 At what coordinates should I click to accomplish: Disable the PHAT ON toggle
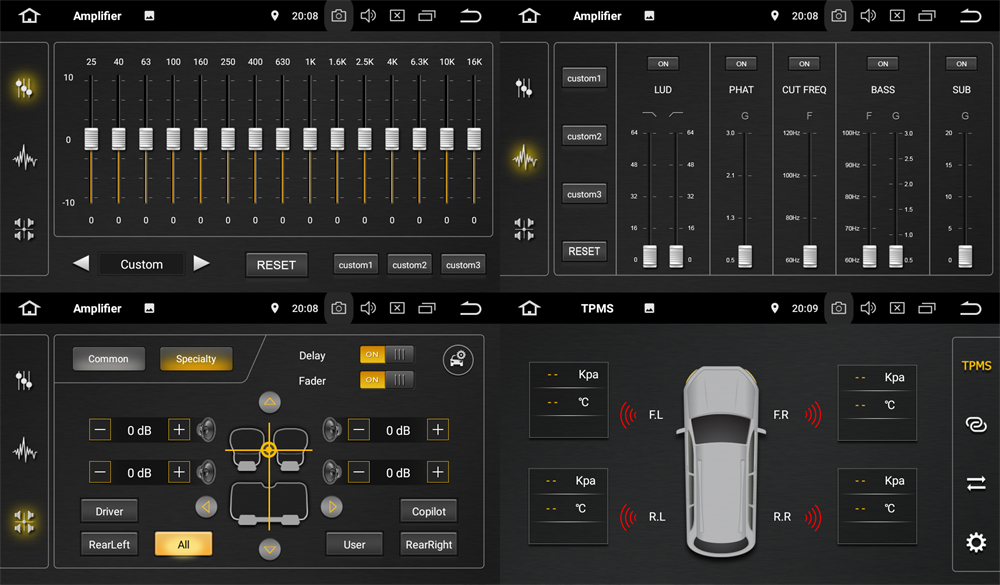pyautogui.click(x=741, y=64)
